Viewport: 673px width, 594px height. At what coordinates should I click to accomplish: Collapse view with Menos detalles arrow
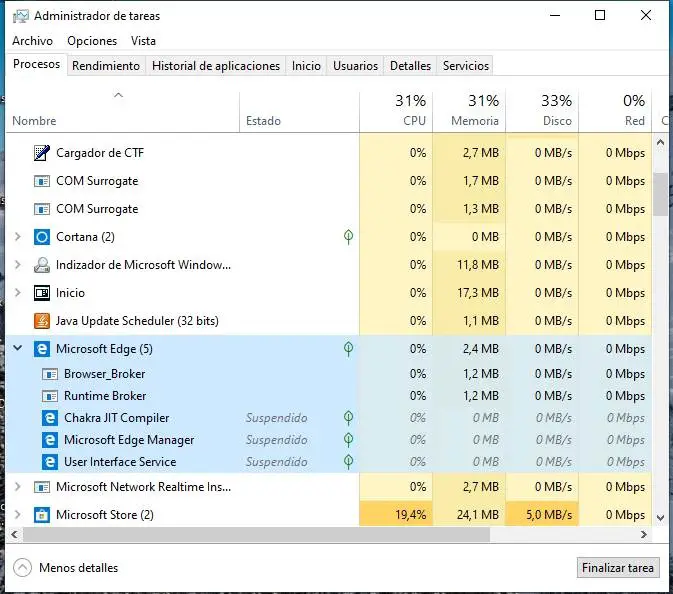click(x=22, y=567)
